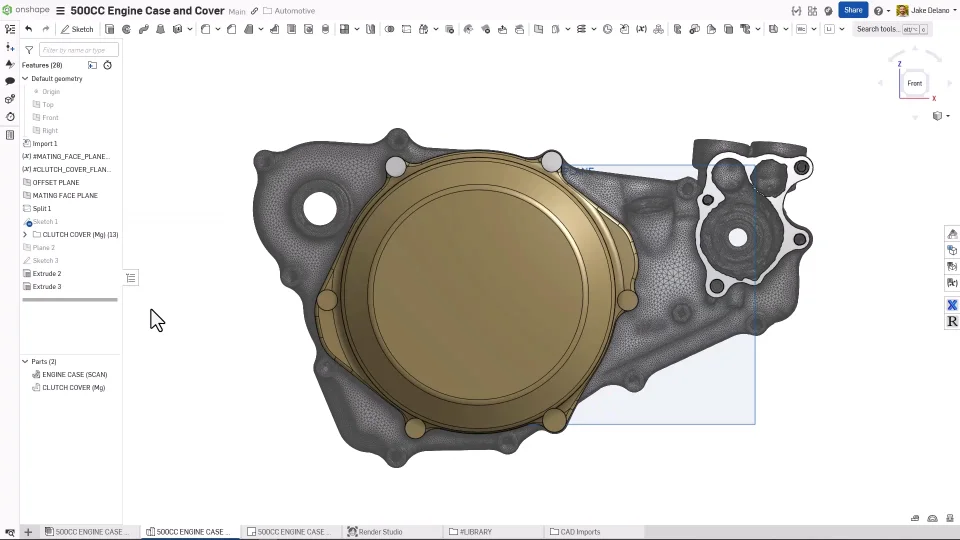Open the Help question mark icon
The height and width of the screenshot is (540, 960).
click(x=878, y=10)
